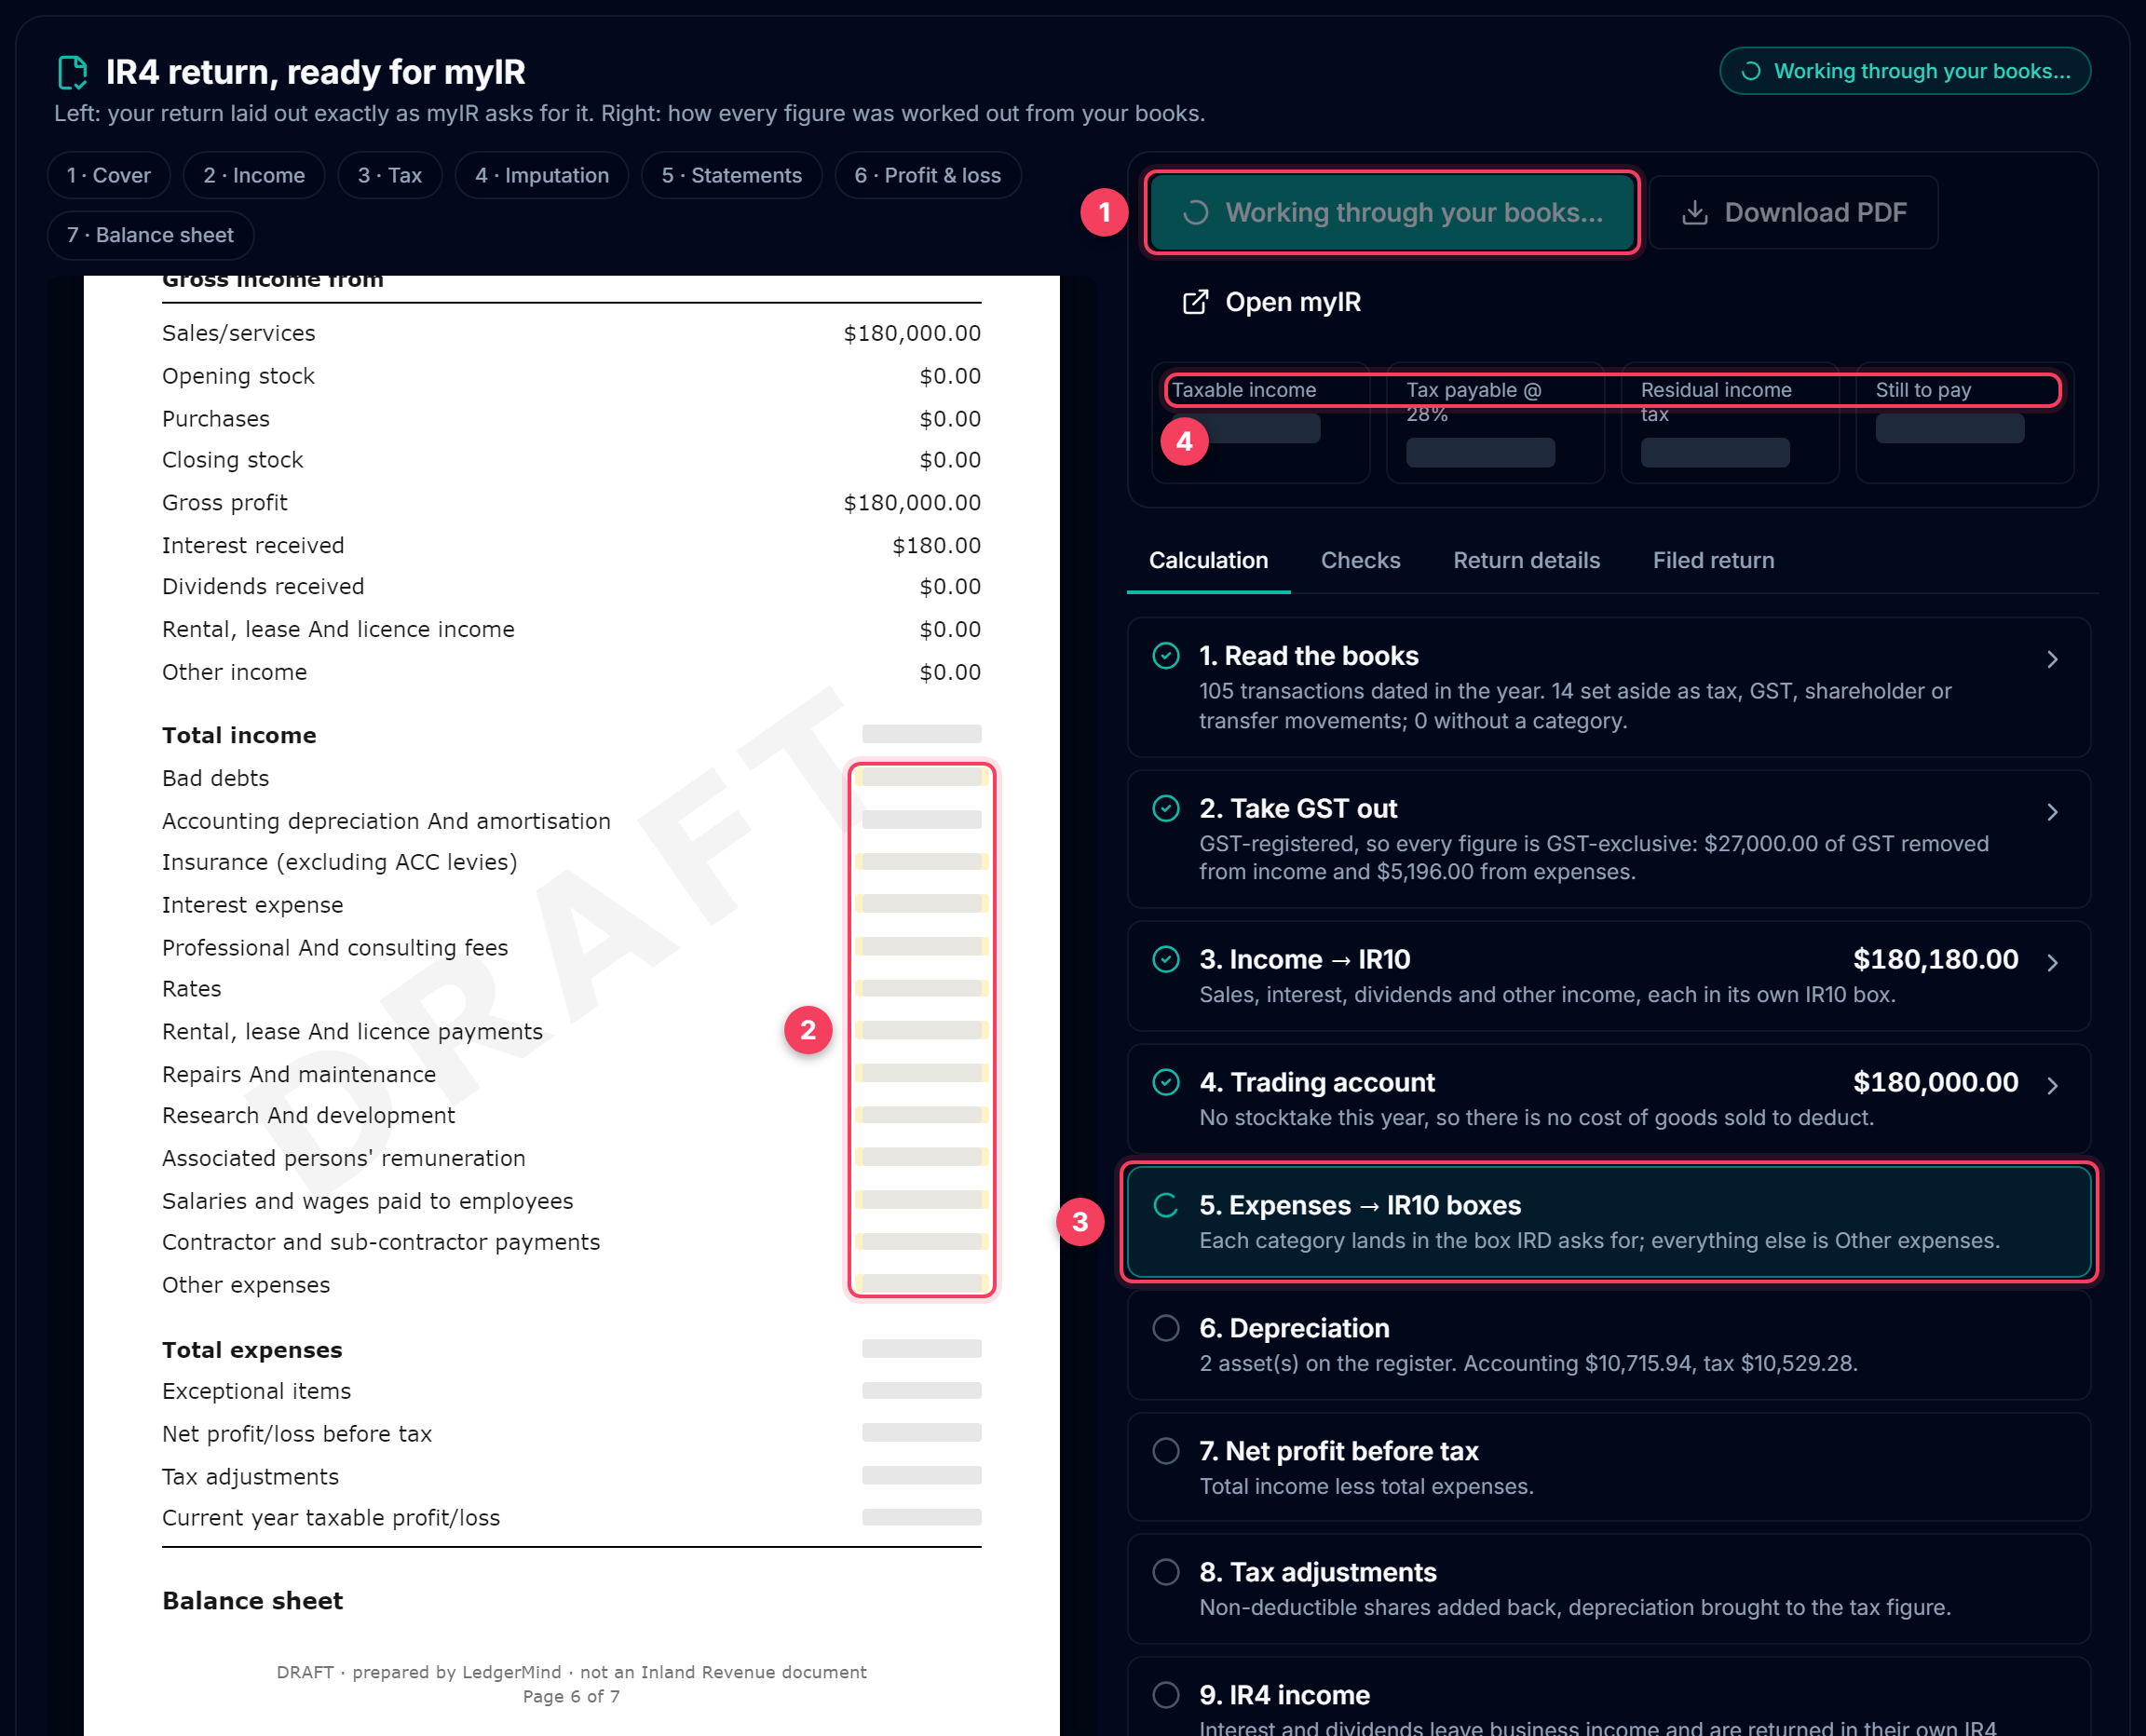This screenshot has width=2146, height=1736.
Task: Click the check icon on Income → IR10
Action: 1166,959
